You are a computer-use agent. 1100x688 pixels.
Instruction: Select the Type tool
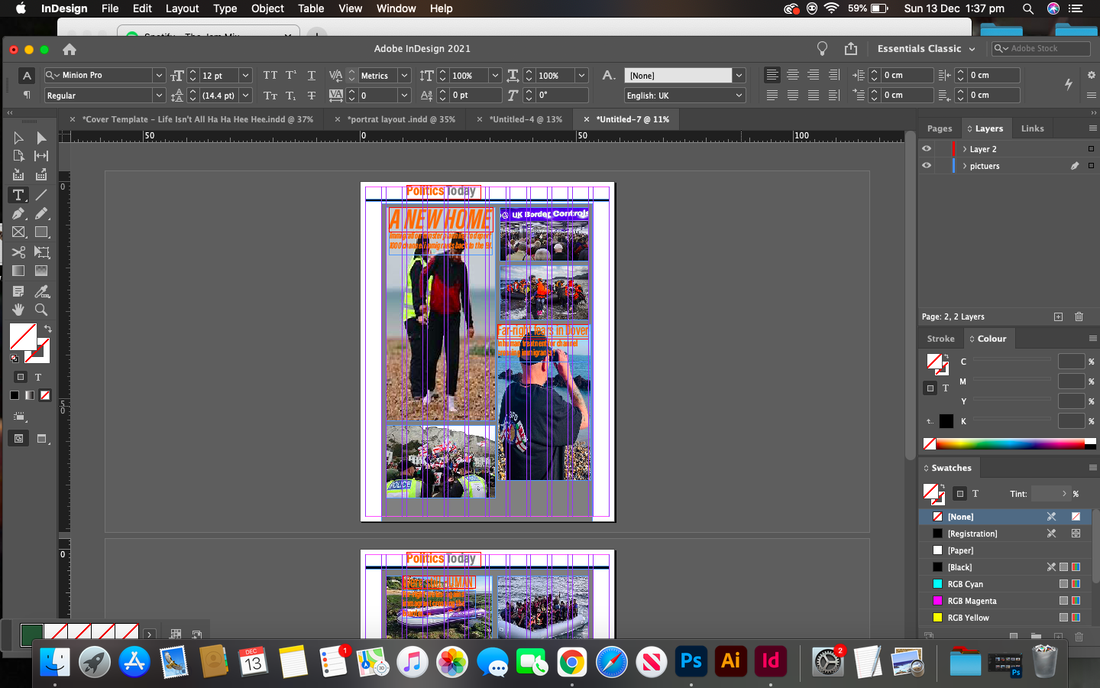pos(18,195)
